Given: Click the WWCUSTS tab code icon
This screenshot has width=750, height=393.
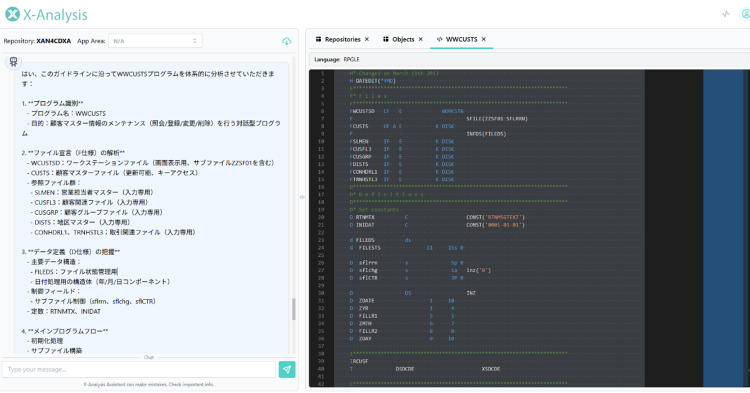Looking at the screenshot, I should pyautogui.click(x=440, y=39).
